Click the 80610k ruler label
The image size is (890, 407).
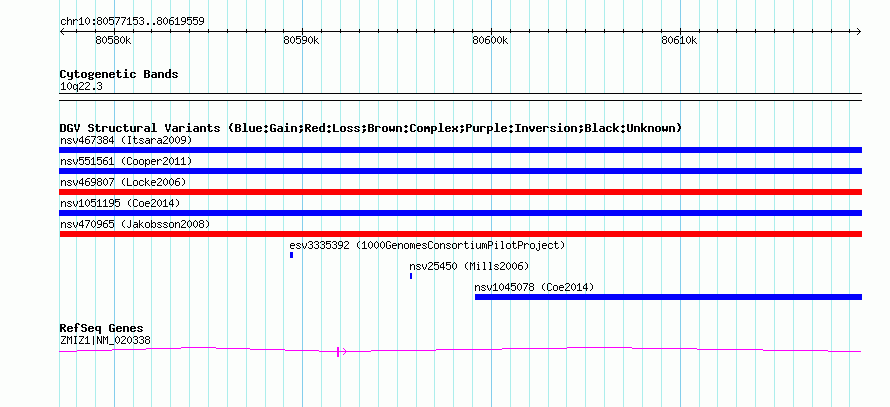679,41
